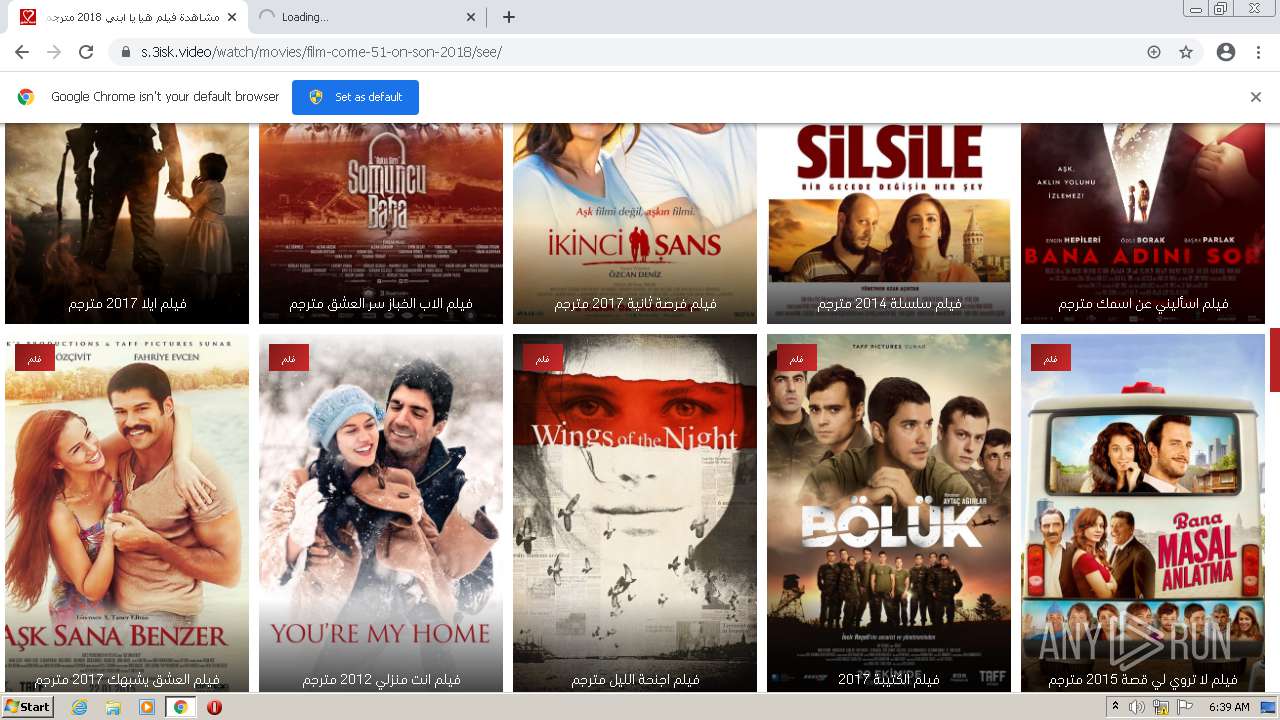
Task: Click red film badge on Bölük poster
Action: [x=797, y=358]
